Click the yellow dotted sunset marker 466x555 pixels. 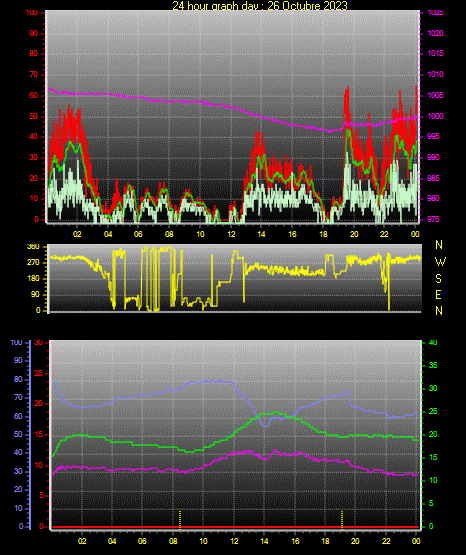pos(342,520)
